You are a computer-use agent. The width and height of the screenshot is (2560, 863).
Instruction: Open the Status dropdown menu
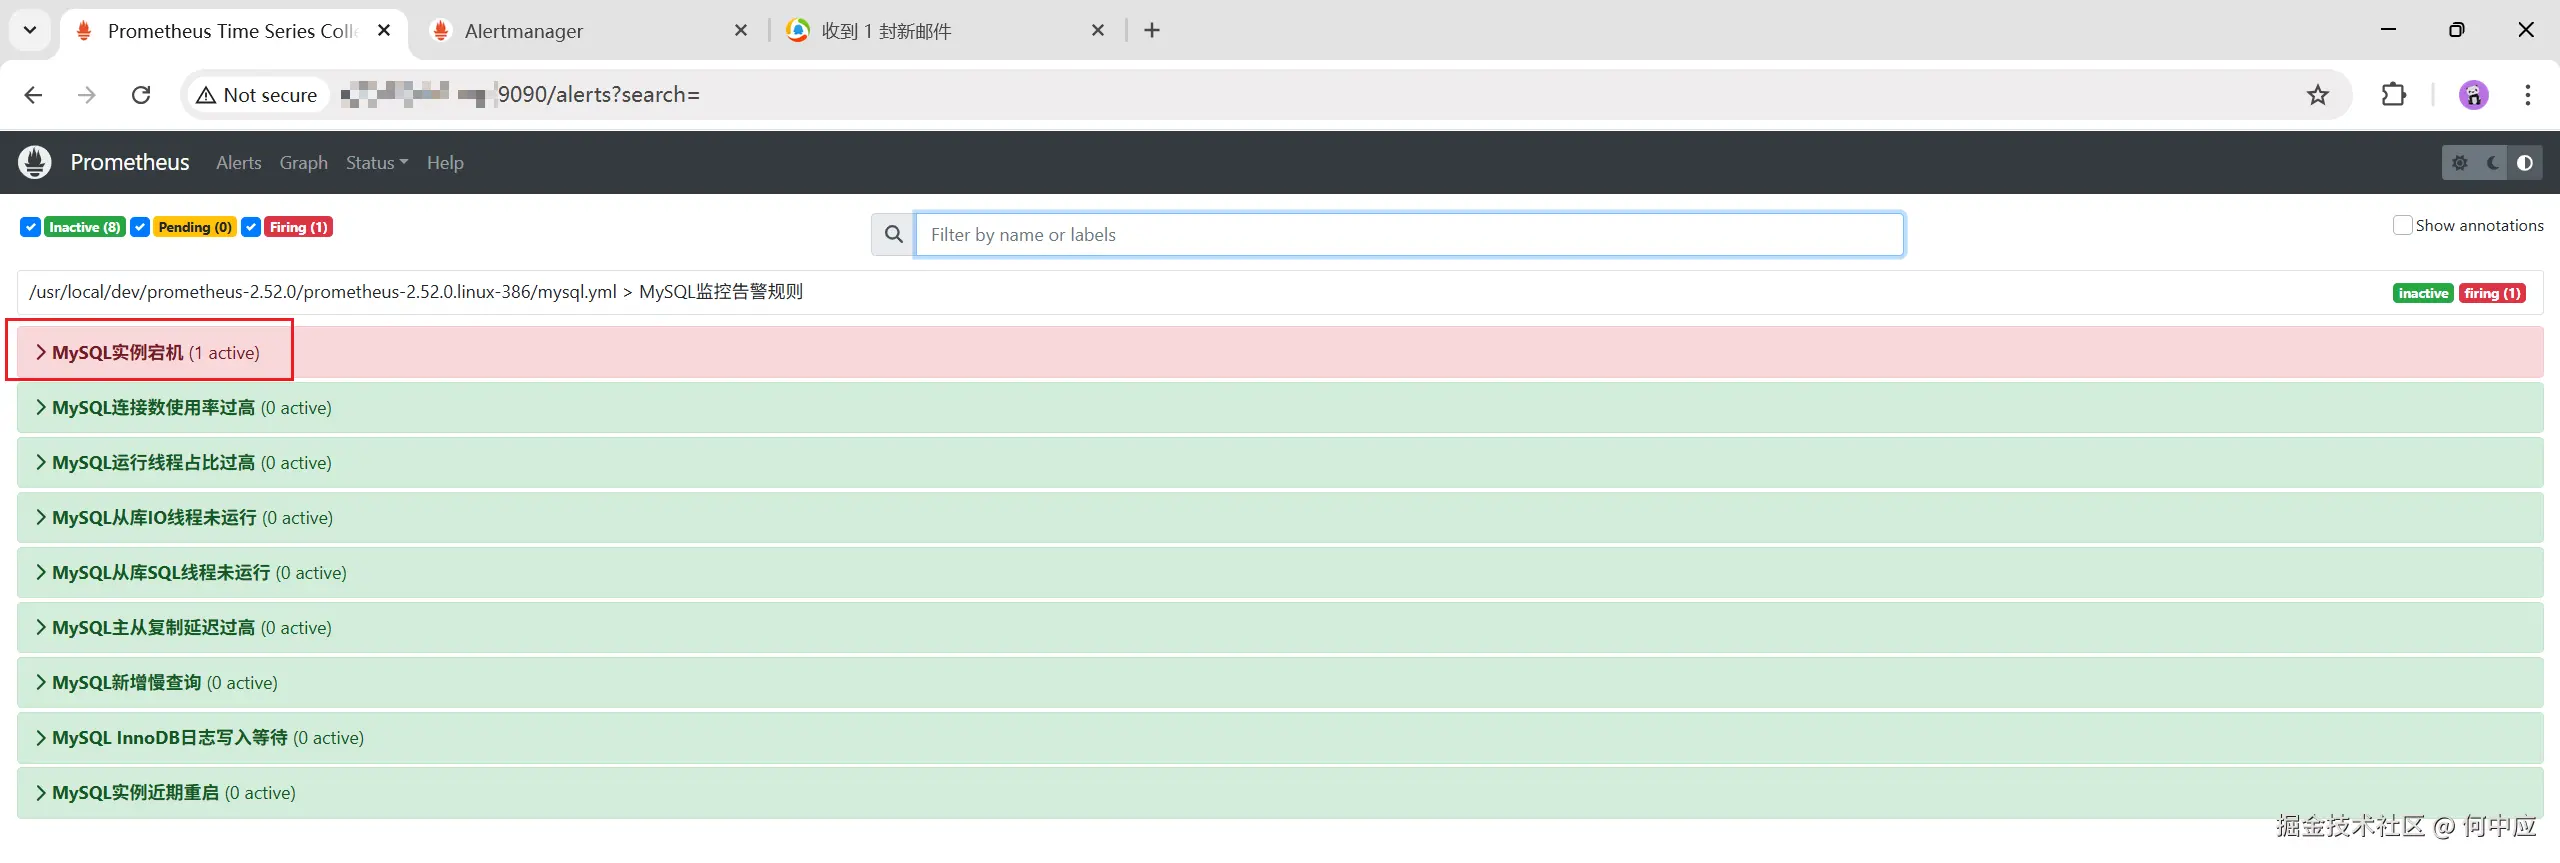click(x=377, y=162)
